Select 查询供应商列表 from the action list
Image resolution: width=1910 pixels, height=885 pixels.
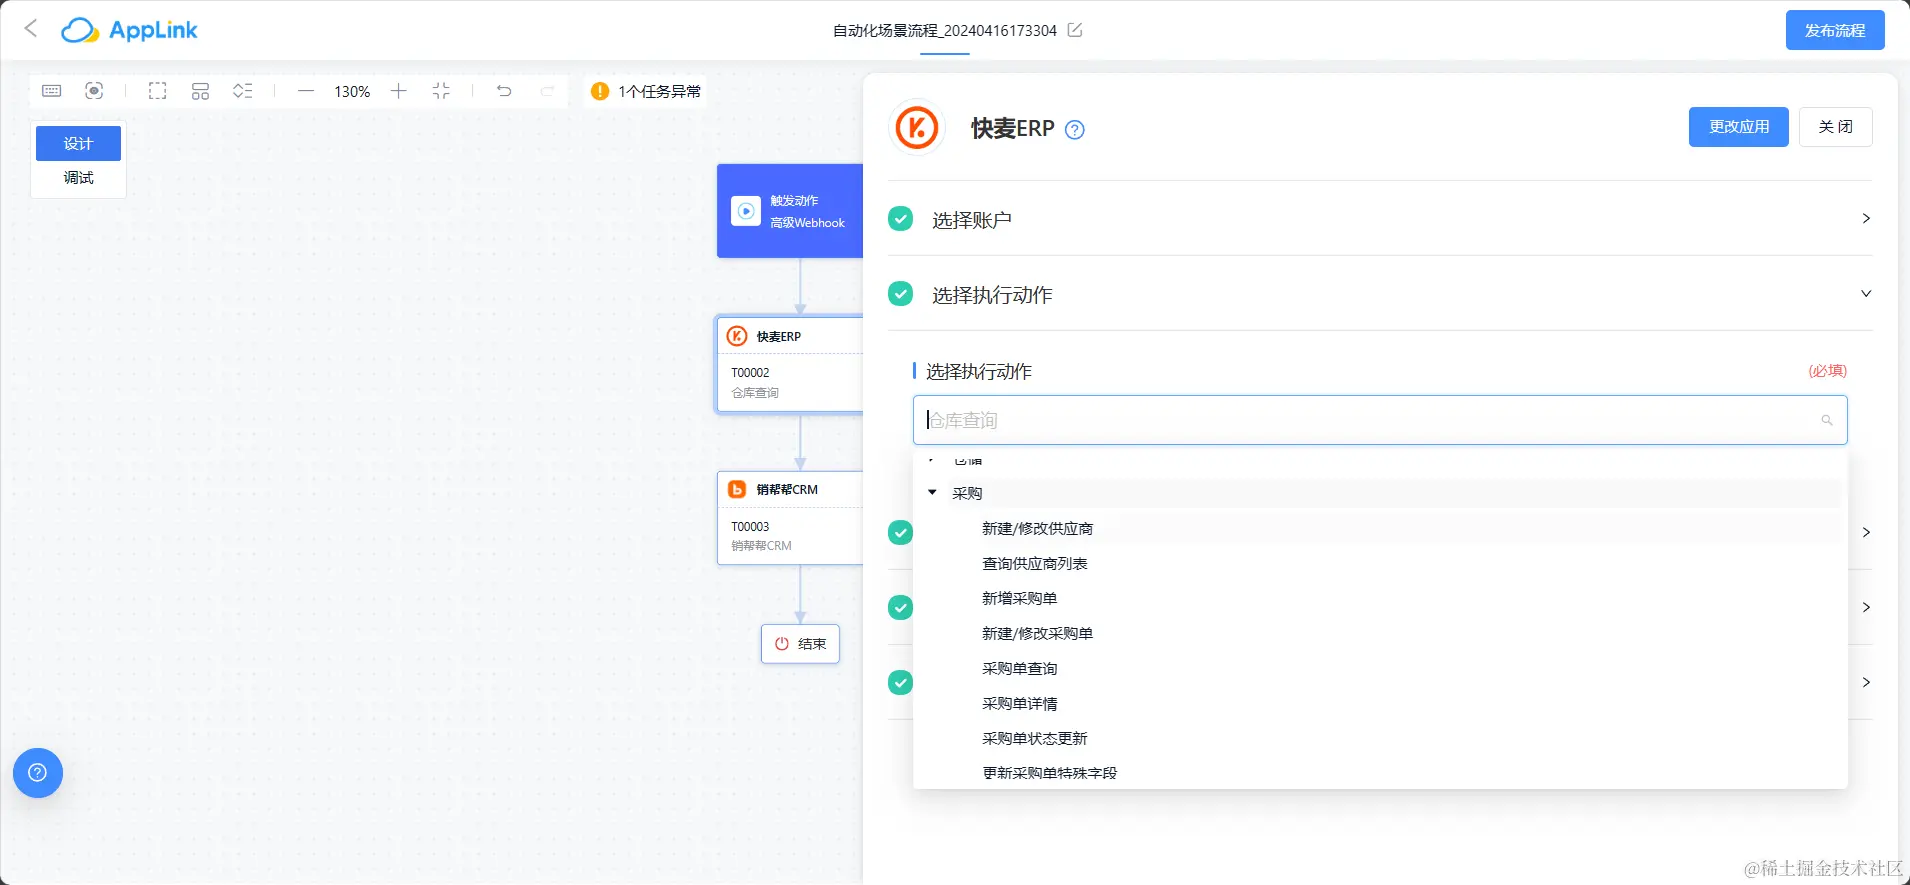tap(1034, 563)
